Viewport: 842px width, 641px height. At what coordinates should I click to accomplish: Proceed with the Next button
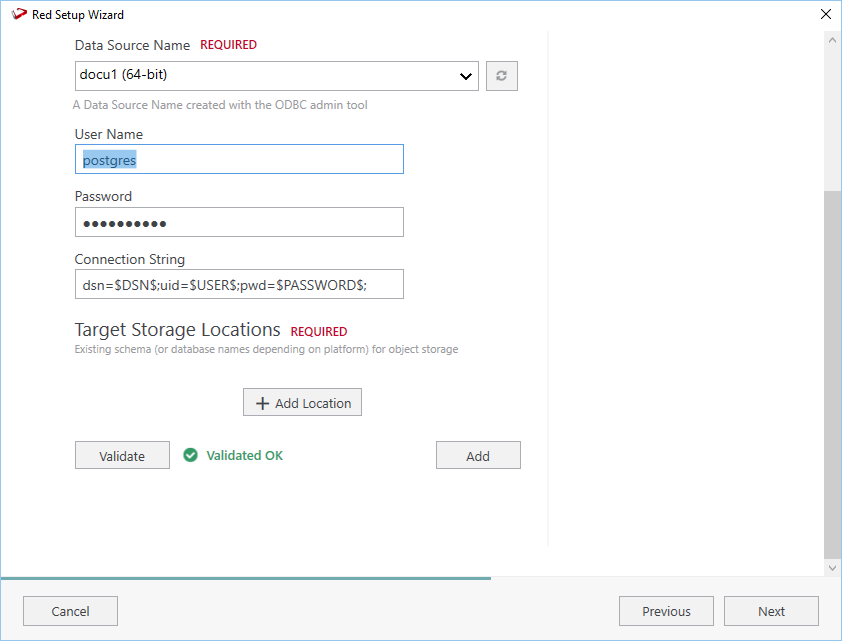(x=771, y=611)
